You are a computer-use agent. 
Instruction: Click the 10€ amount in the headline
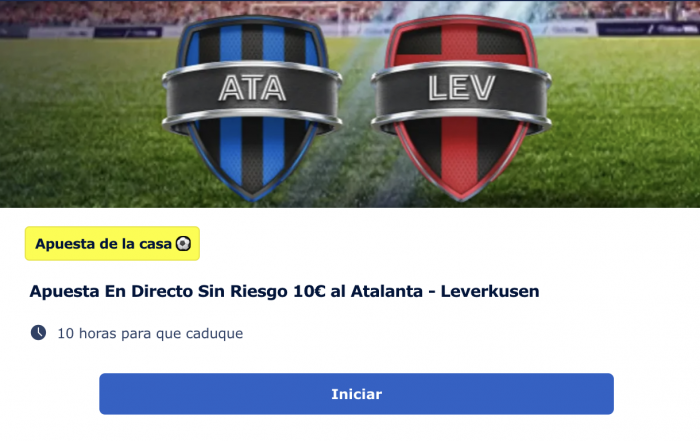[x=309, y=291]
